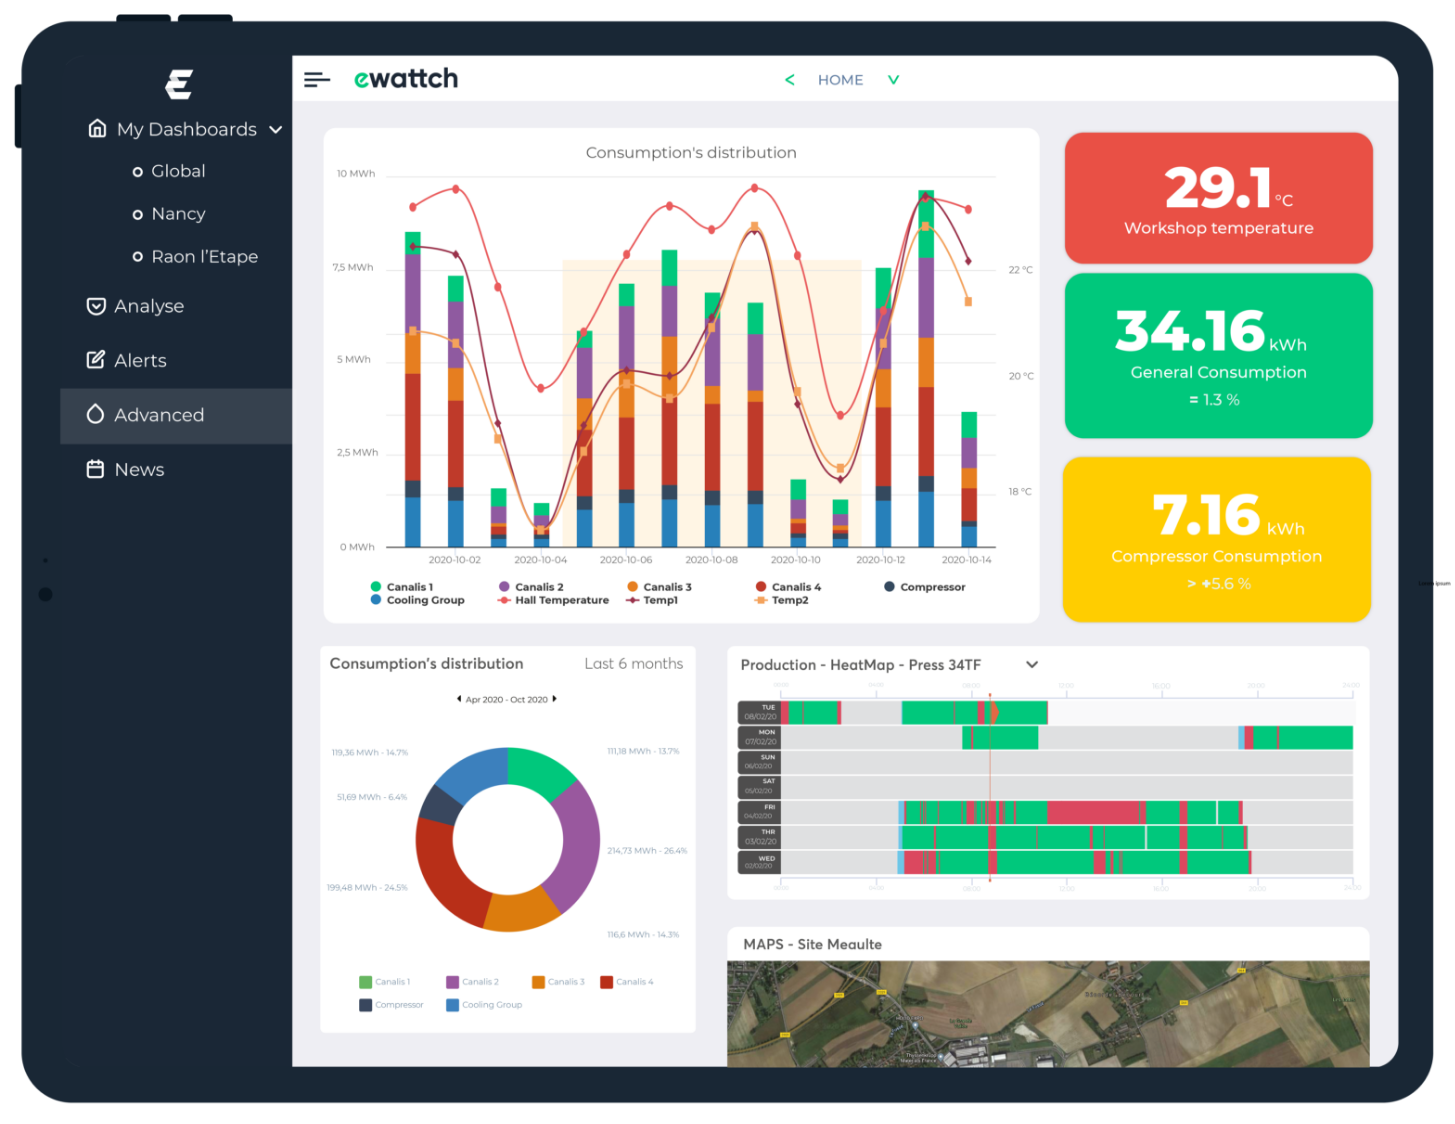1455x1124 pixels.
Task: Click the E logo atop sidebar
Action: point(179,84)
